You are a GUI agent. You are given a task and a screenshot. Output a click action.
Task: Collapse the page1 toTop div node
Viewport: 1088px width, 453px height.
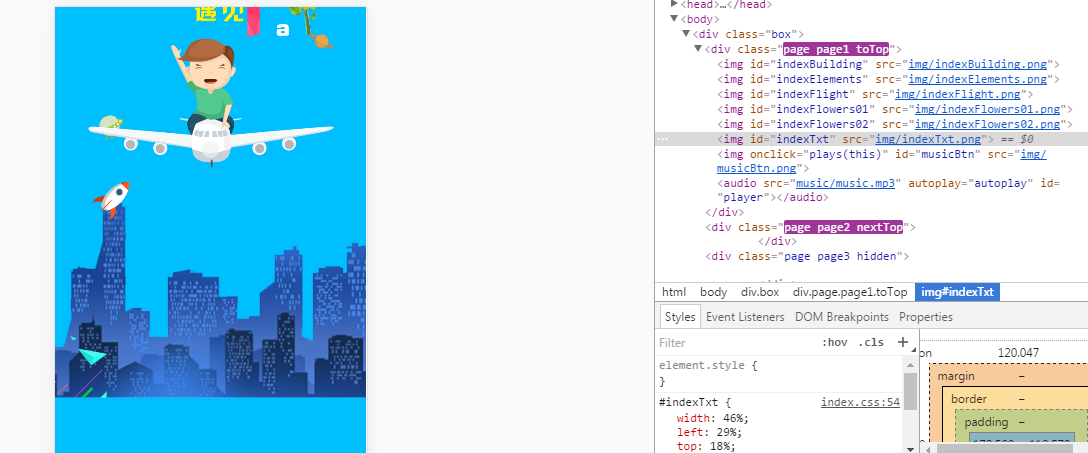pos(698,49)
